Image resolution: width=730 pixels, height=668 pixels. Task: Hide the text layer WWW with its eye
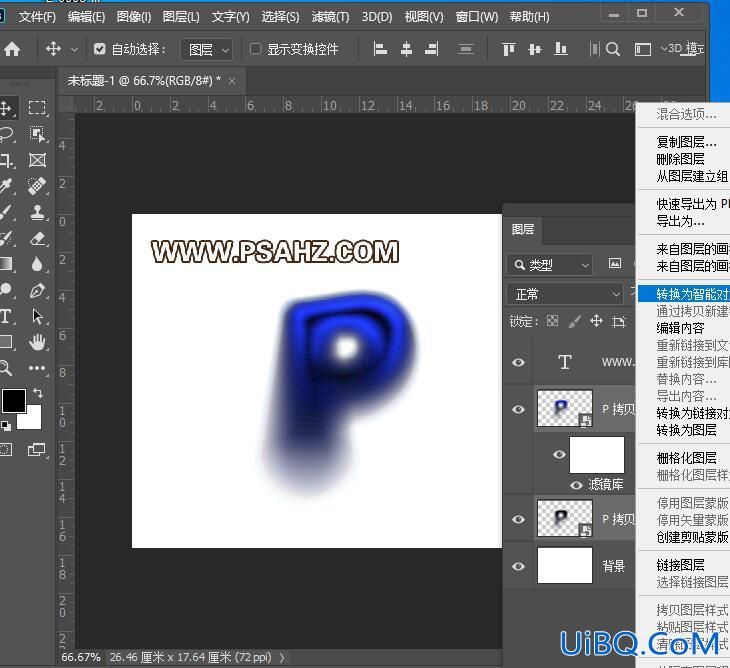(x=518, y=362)
